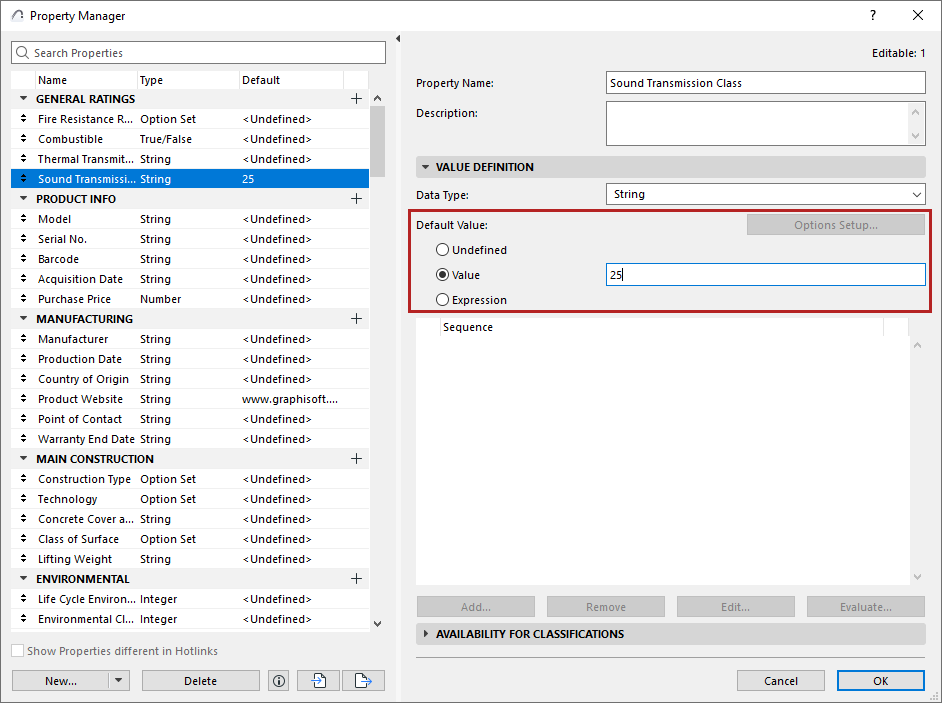Select the Warranty End Date property

[x=190, y=439]
